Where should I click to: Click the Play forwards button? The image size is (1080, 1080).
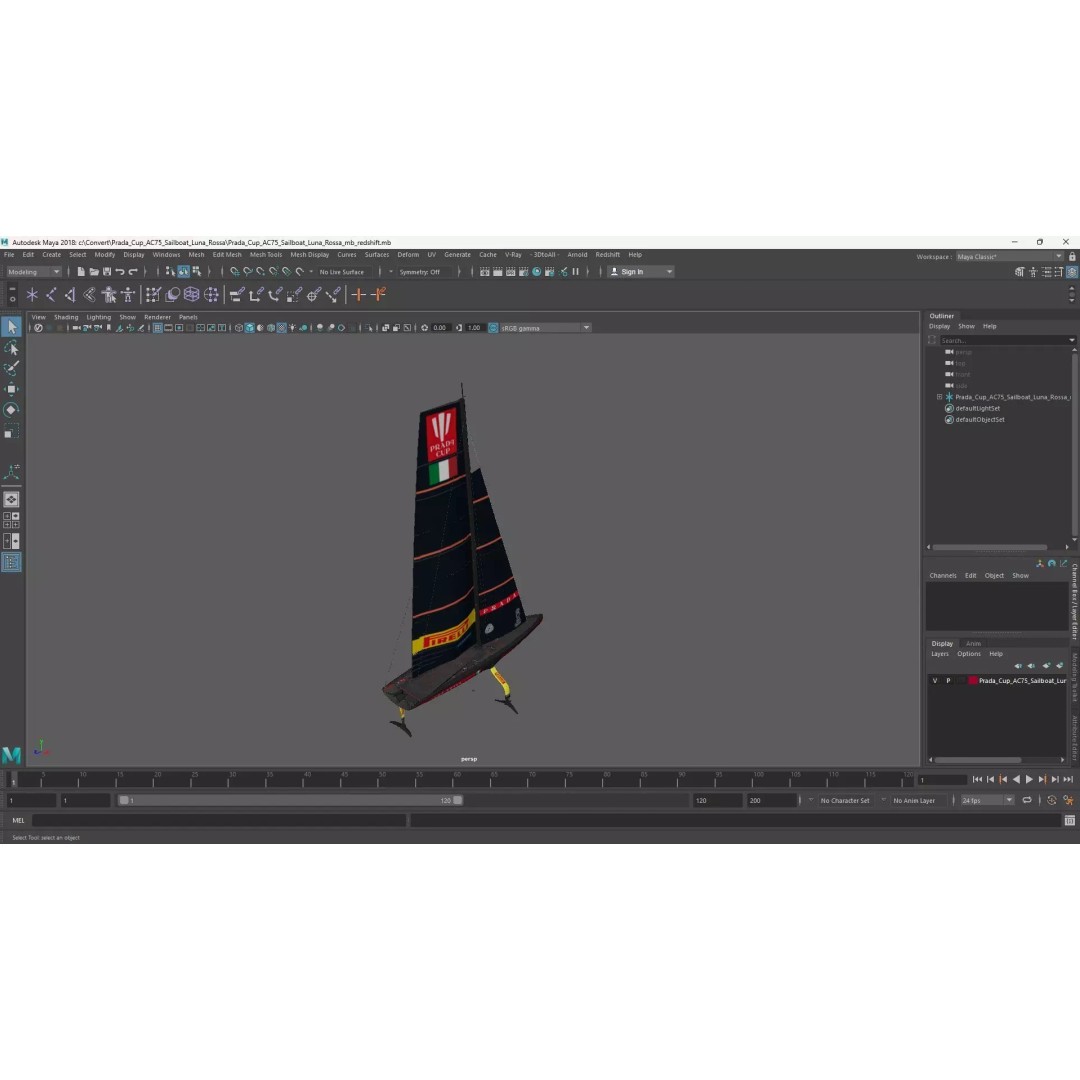pyautogui.click(x=1029, y=779)
